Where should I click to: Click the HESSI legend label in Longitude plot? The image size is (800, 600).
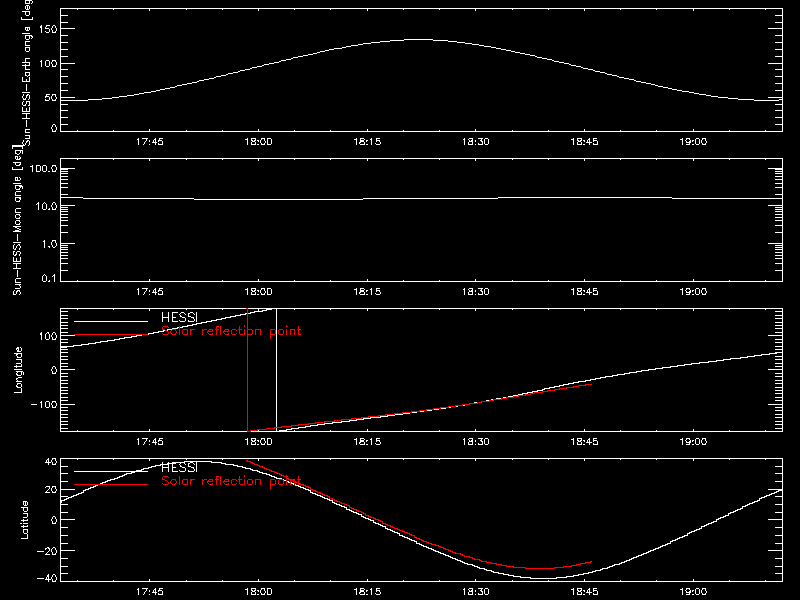[x=179, y=318]
